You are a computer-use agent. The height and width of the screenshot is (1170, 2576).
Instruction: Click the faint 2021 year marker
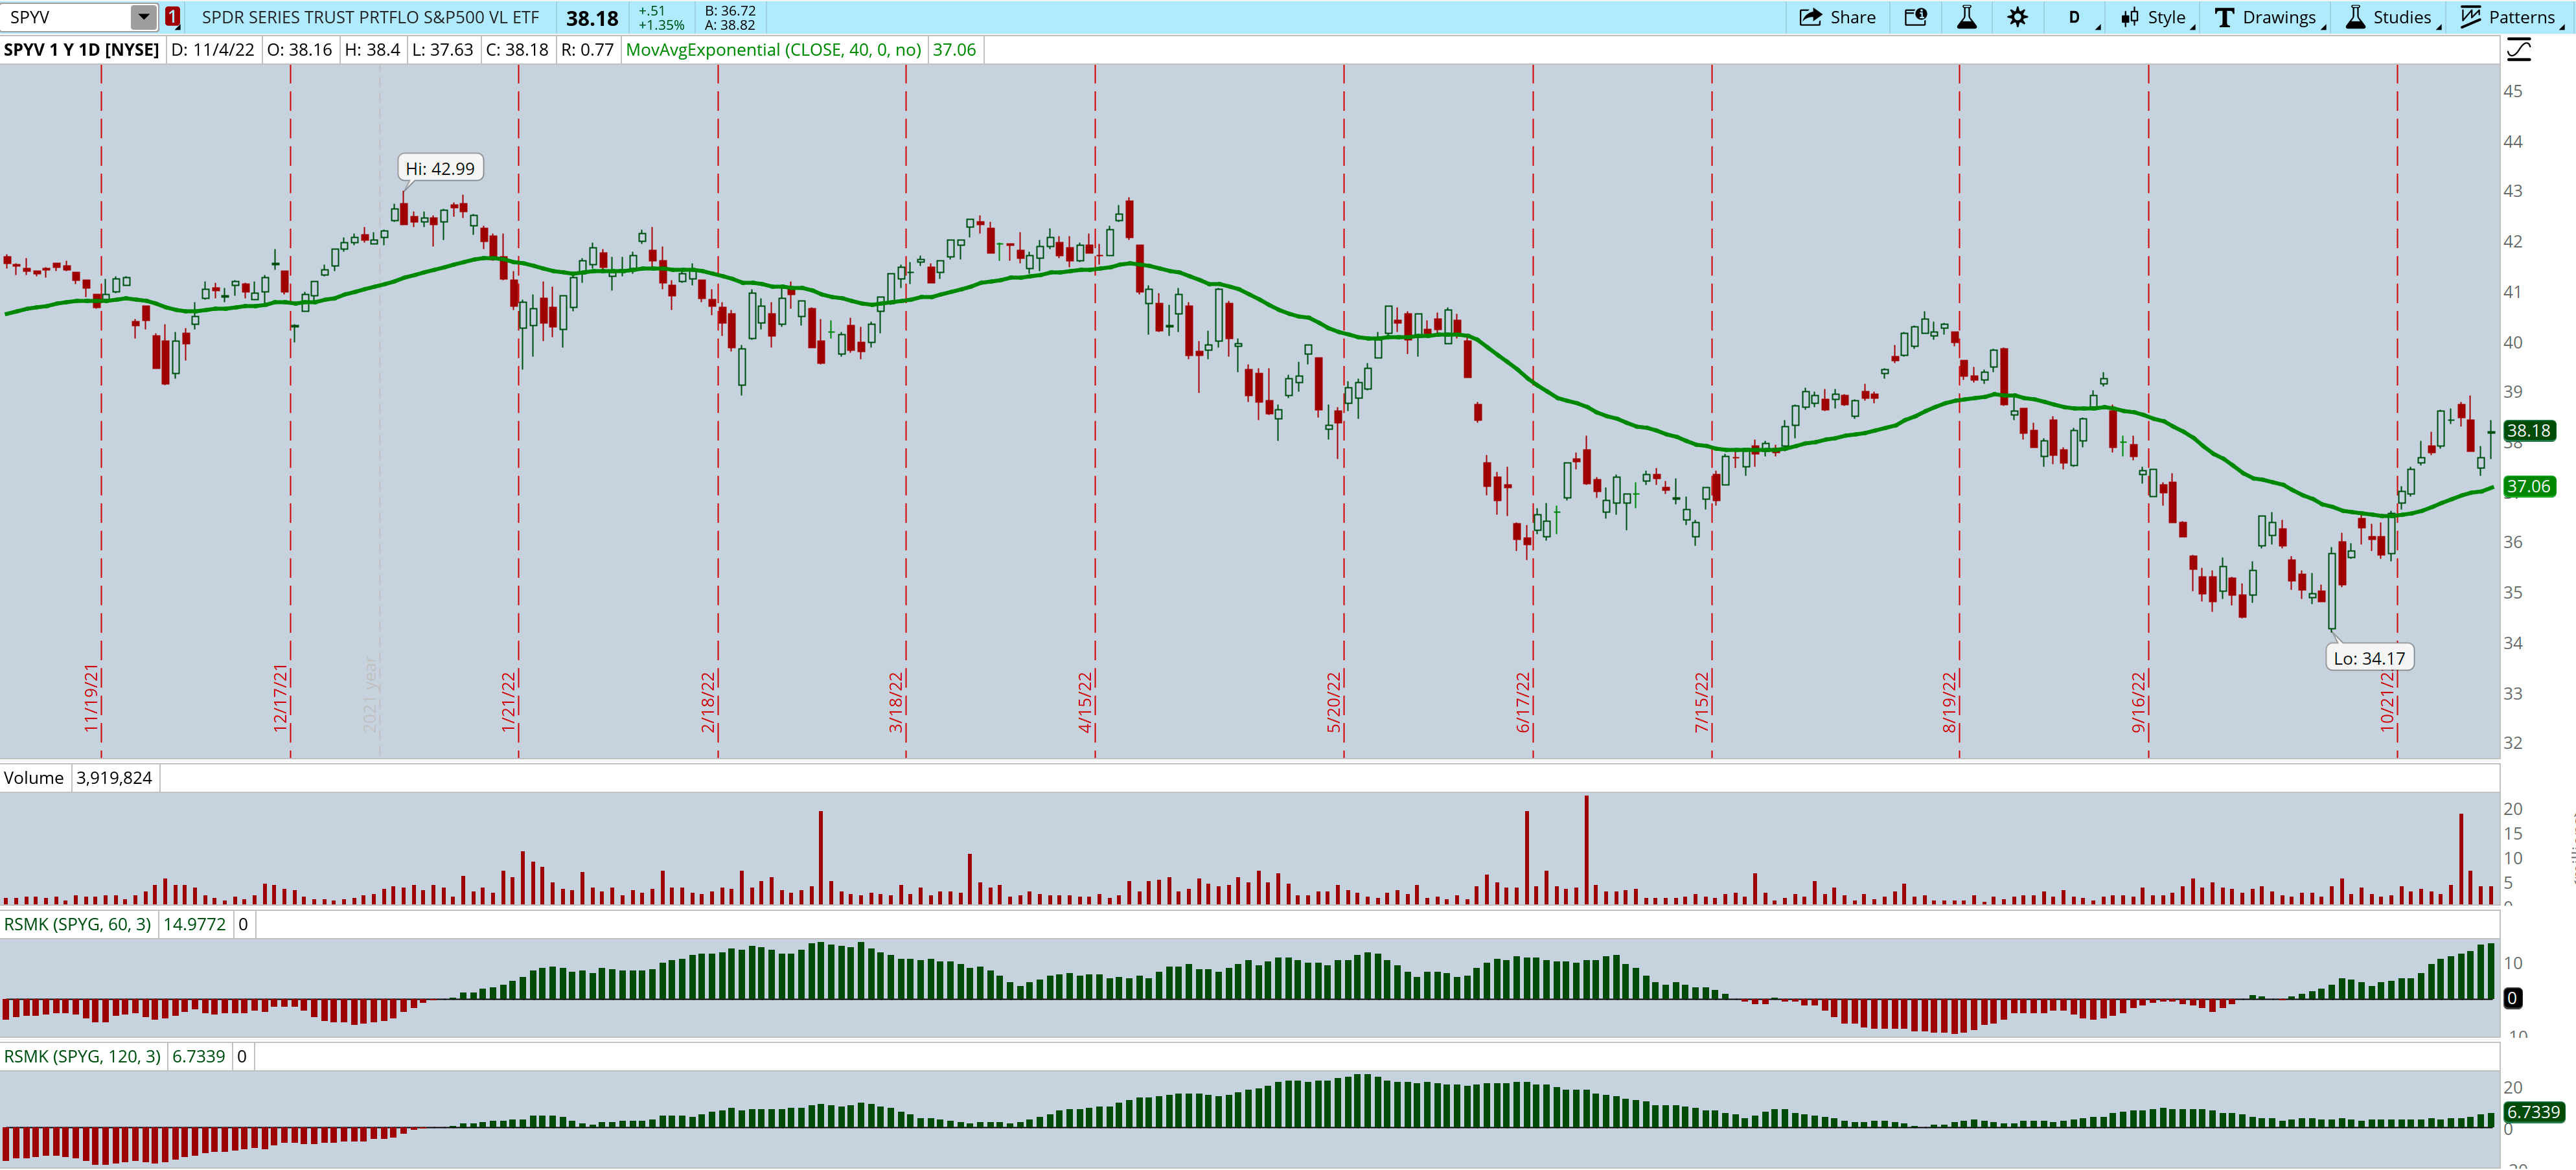(370, 694)
